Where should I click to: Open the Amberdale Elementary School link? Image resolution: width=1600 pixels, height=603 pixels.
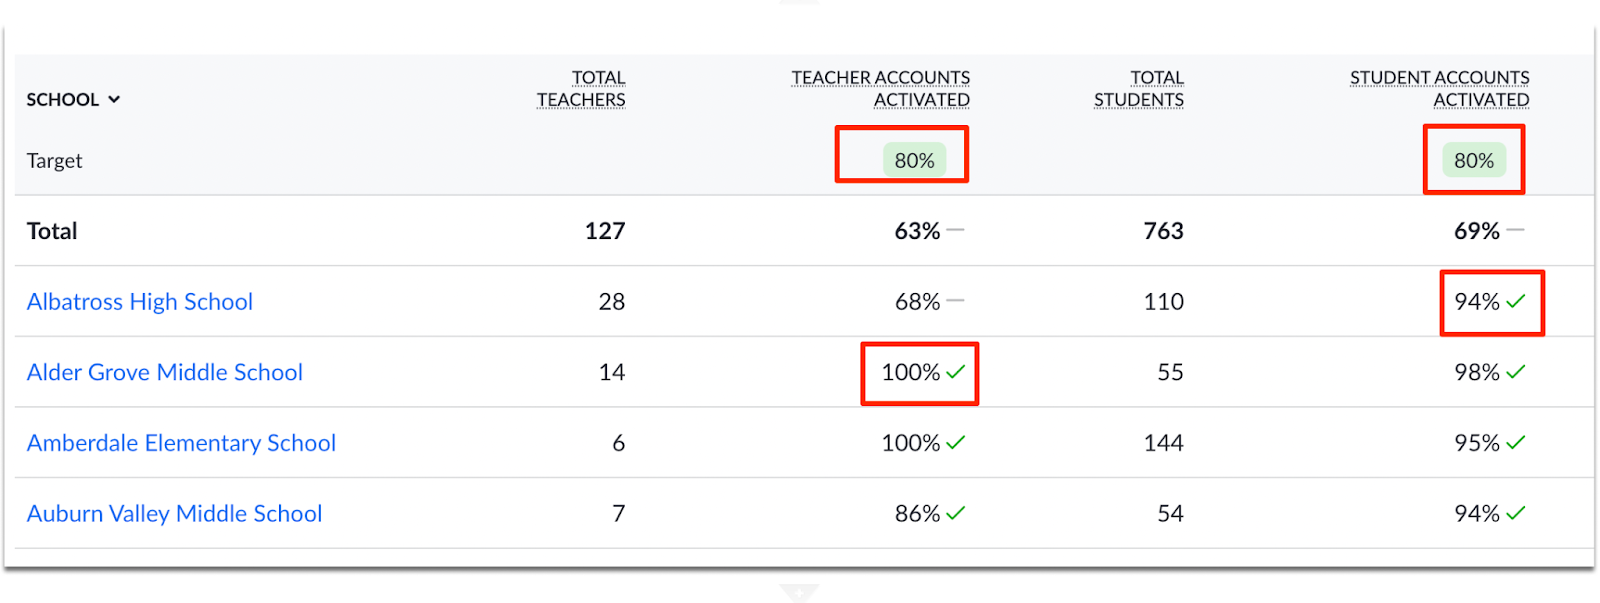click(181, 443)
